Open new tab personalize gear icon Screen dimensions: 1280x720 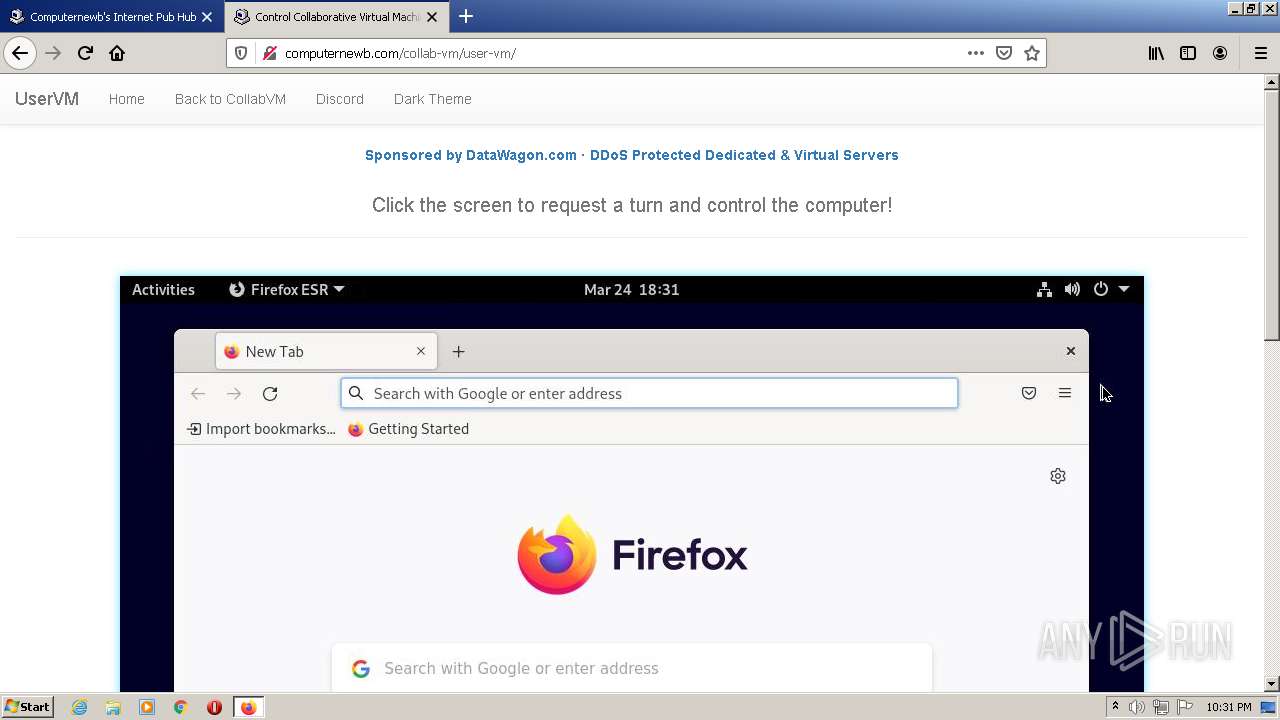pos(1058,476)
